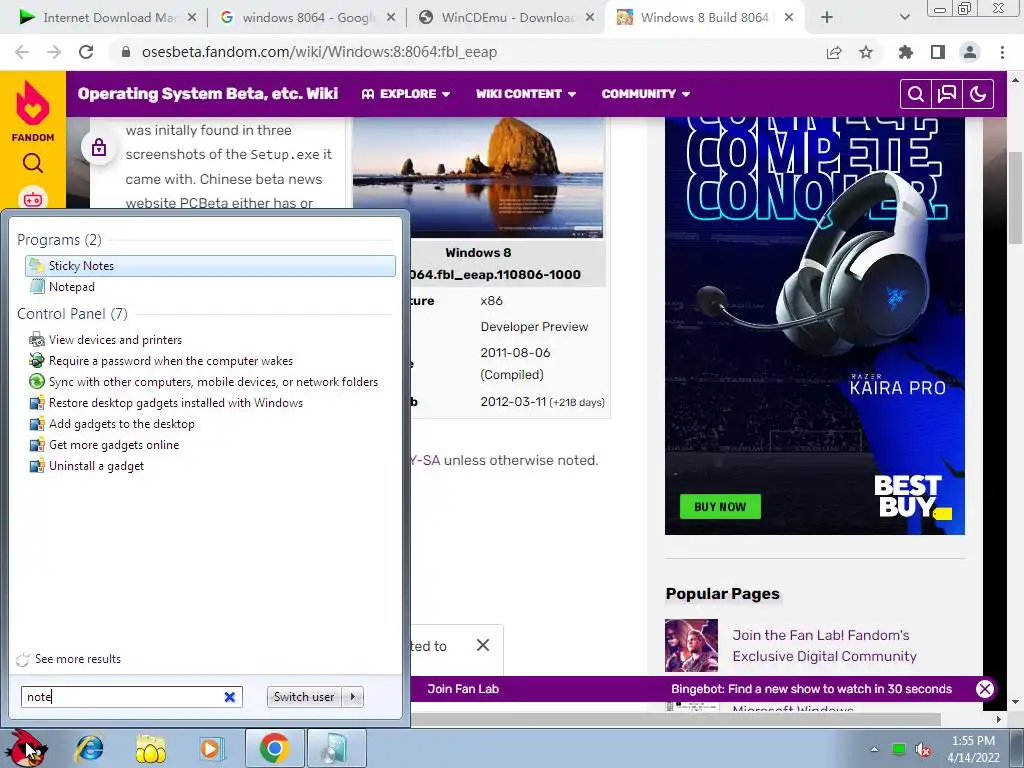Open Chrome extensions puzzle icon
The height and width of the screenshot is (768, 1024).
tap(905, 52)
